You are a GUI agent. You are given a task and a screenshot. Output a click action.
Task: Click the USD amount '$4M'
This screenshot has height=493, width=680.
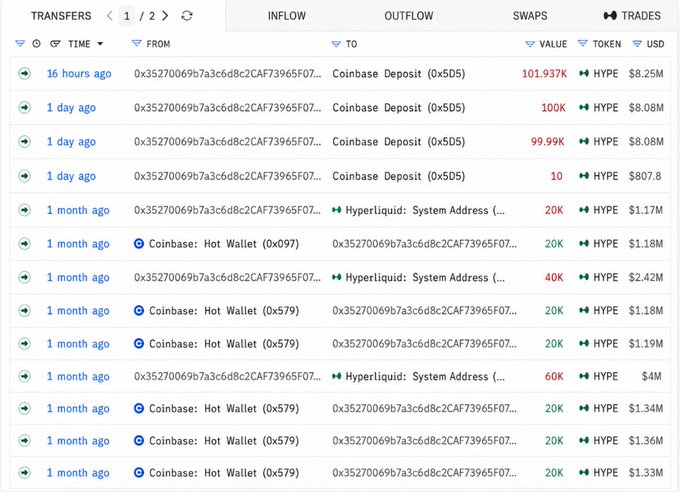651,376
